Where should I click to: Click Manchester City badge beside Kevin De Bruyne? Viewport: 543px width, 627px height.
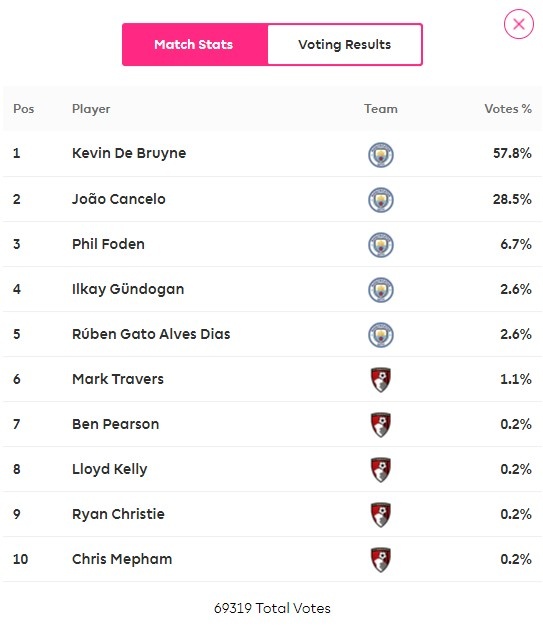tap(381, 155)
